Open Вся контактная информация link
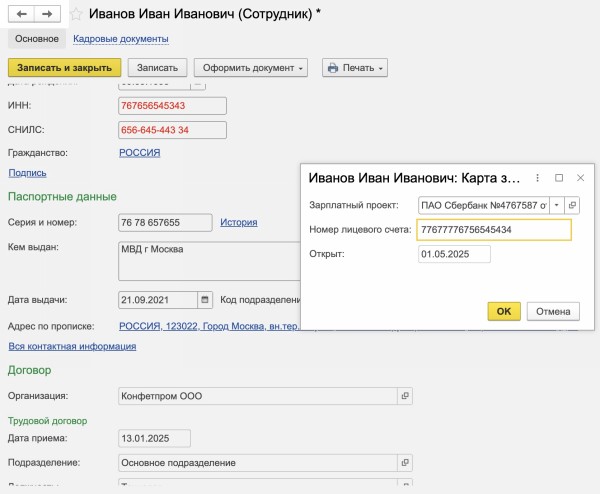 pos(72,346)
